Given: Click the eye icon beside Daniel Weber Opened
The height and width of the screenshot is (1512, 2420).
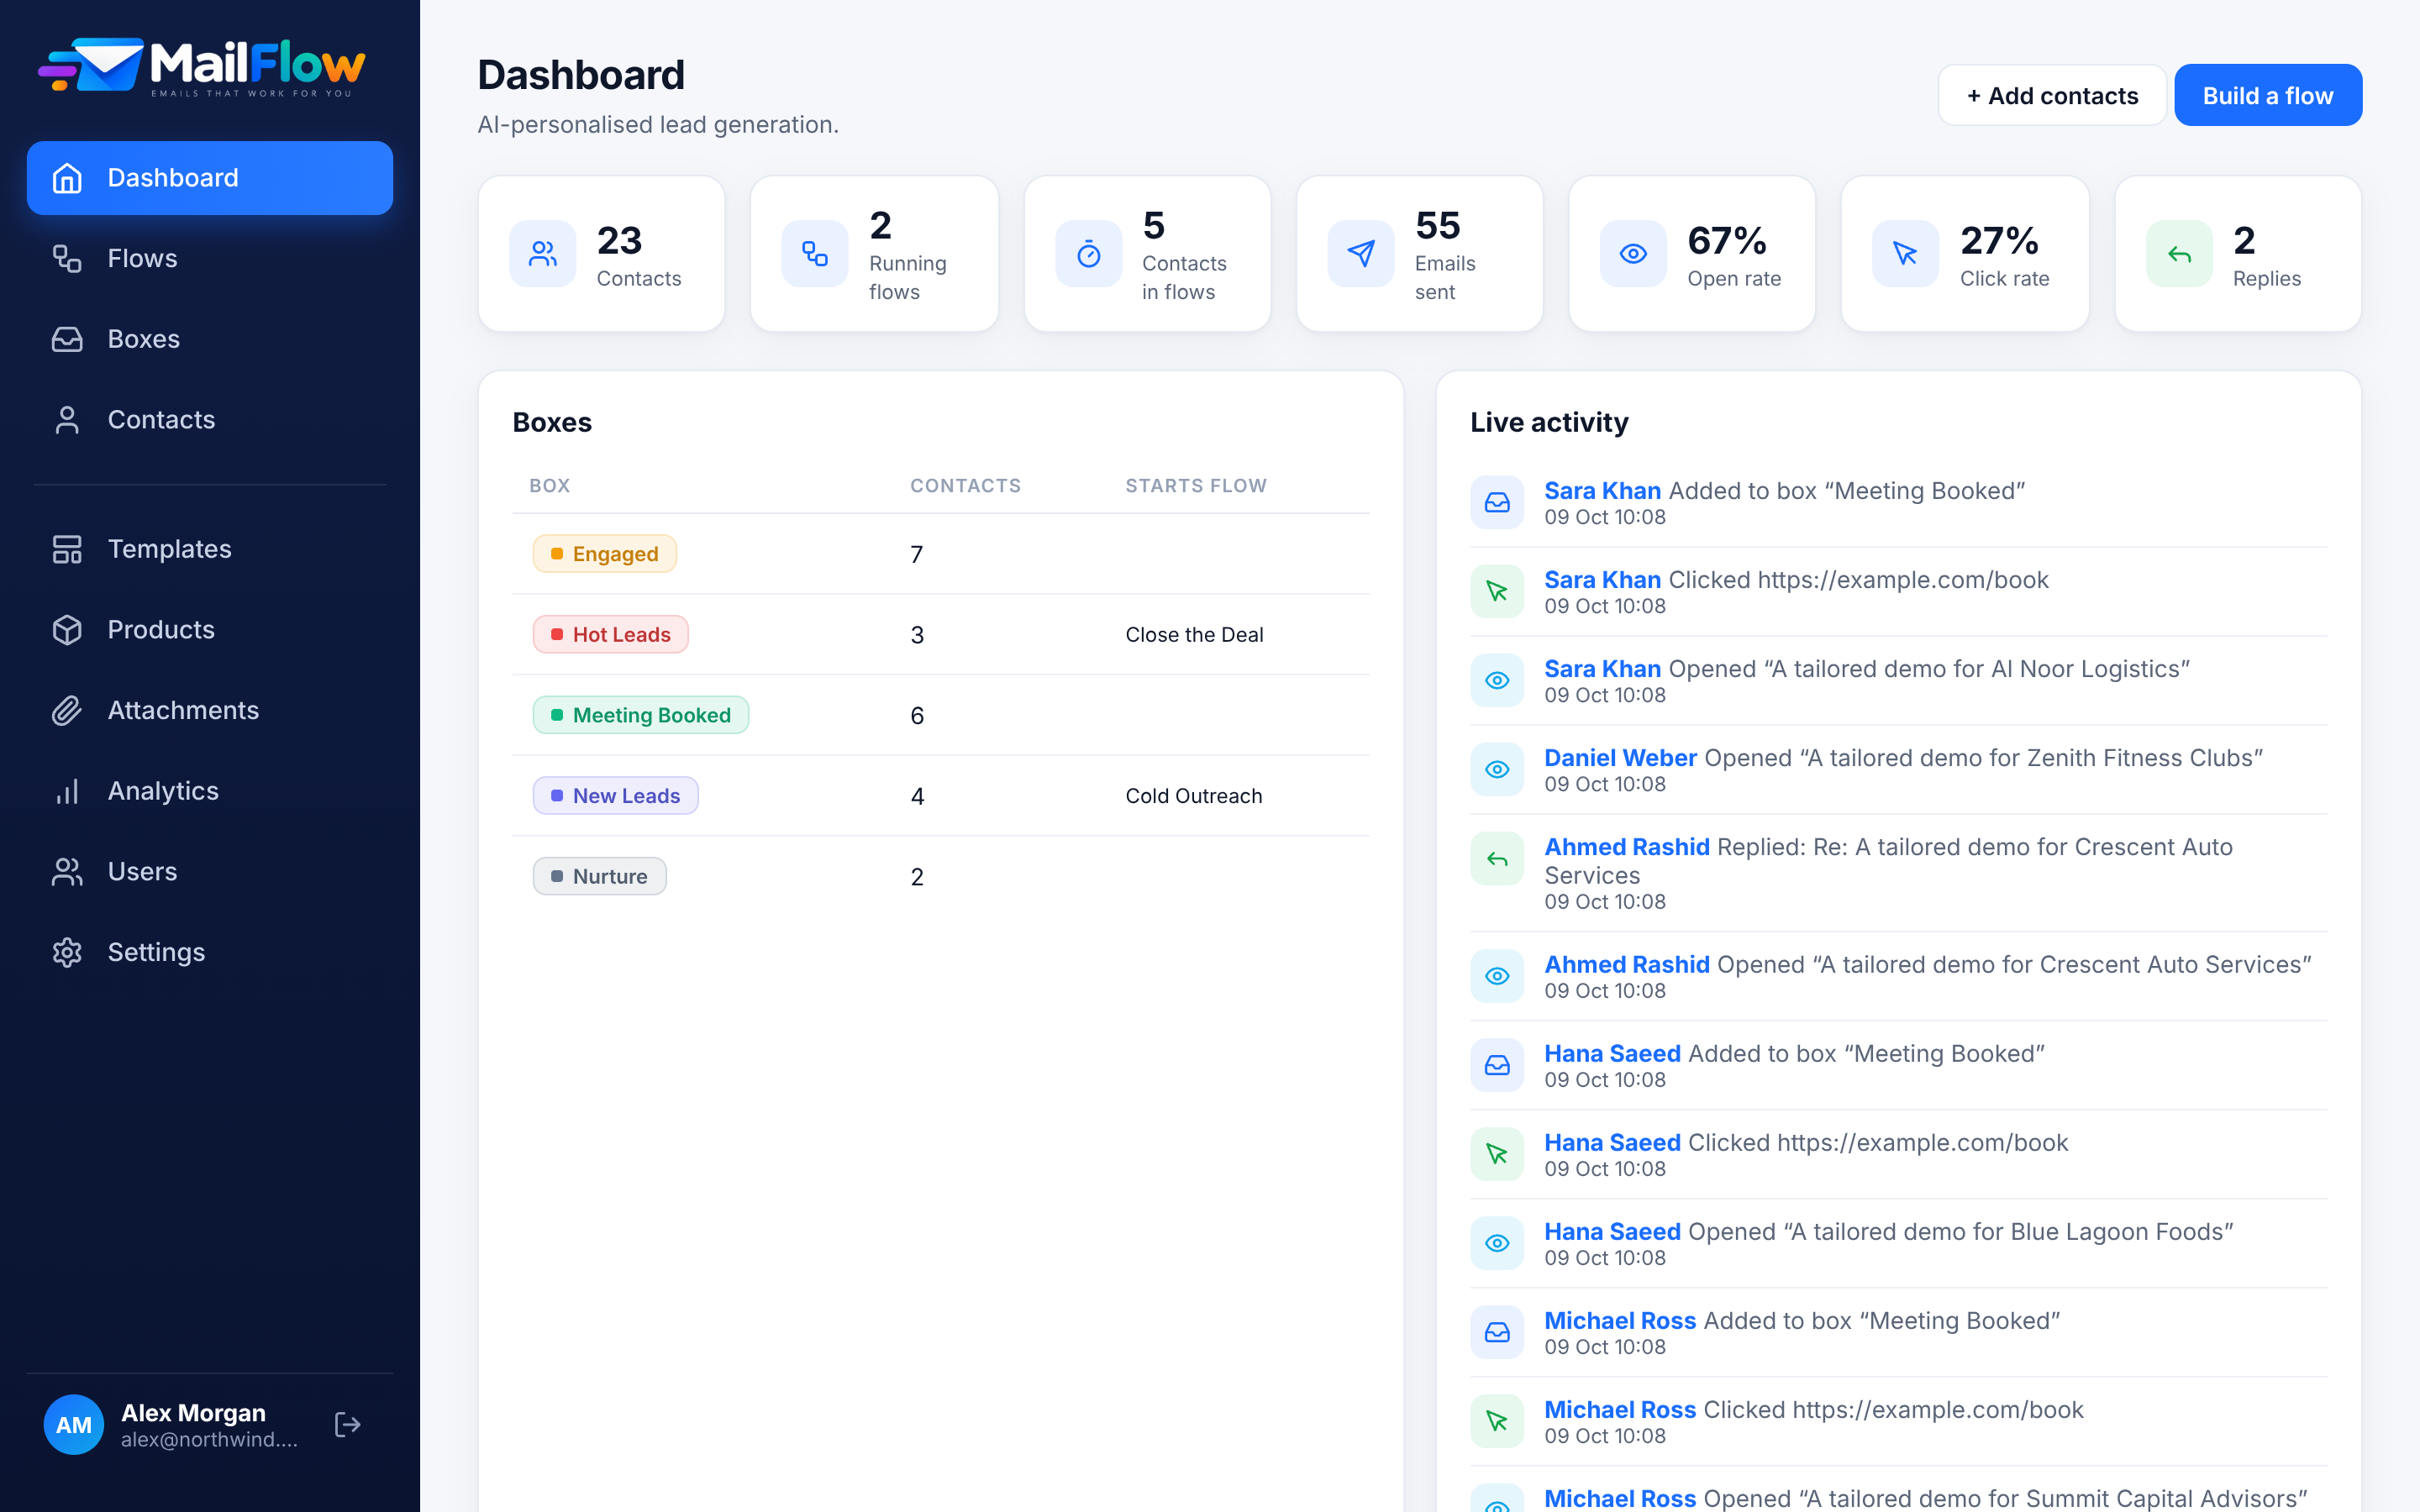Looking at the screenshot, I should coord(1497,769).
